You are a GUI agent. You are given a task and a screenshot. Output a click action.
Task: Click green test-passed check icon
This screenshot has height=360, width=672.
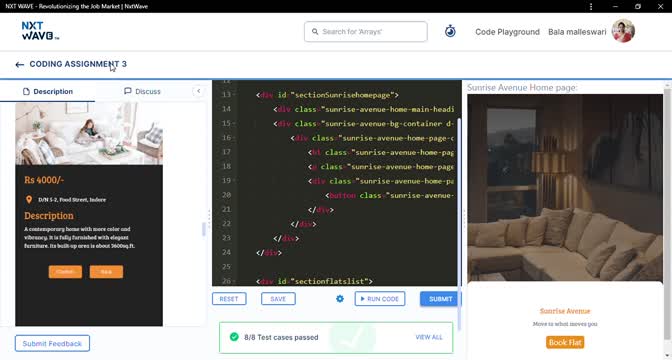coord(234,337)
